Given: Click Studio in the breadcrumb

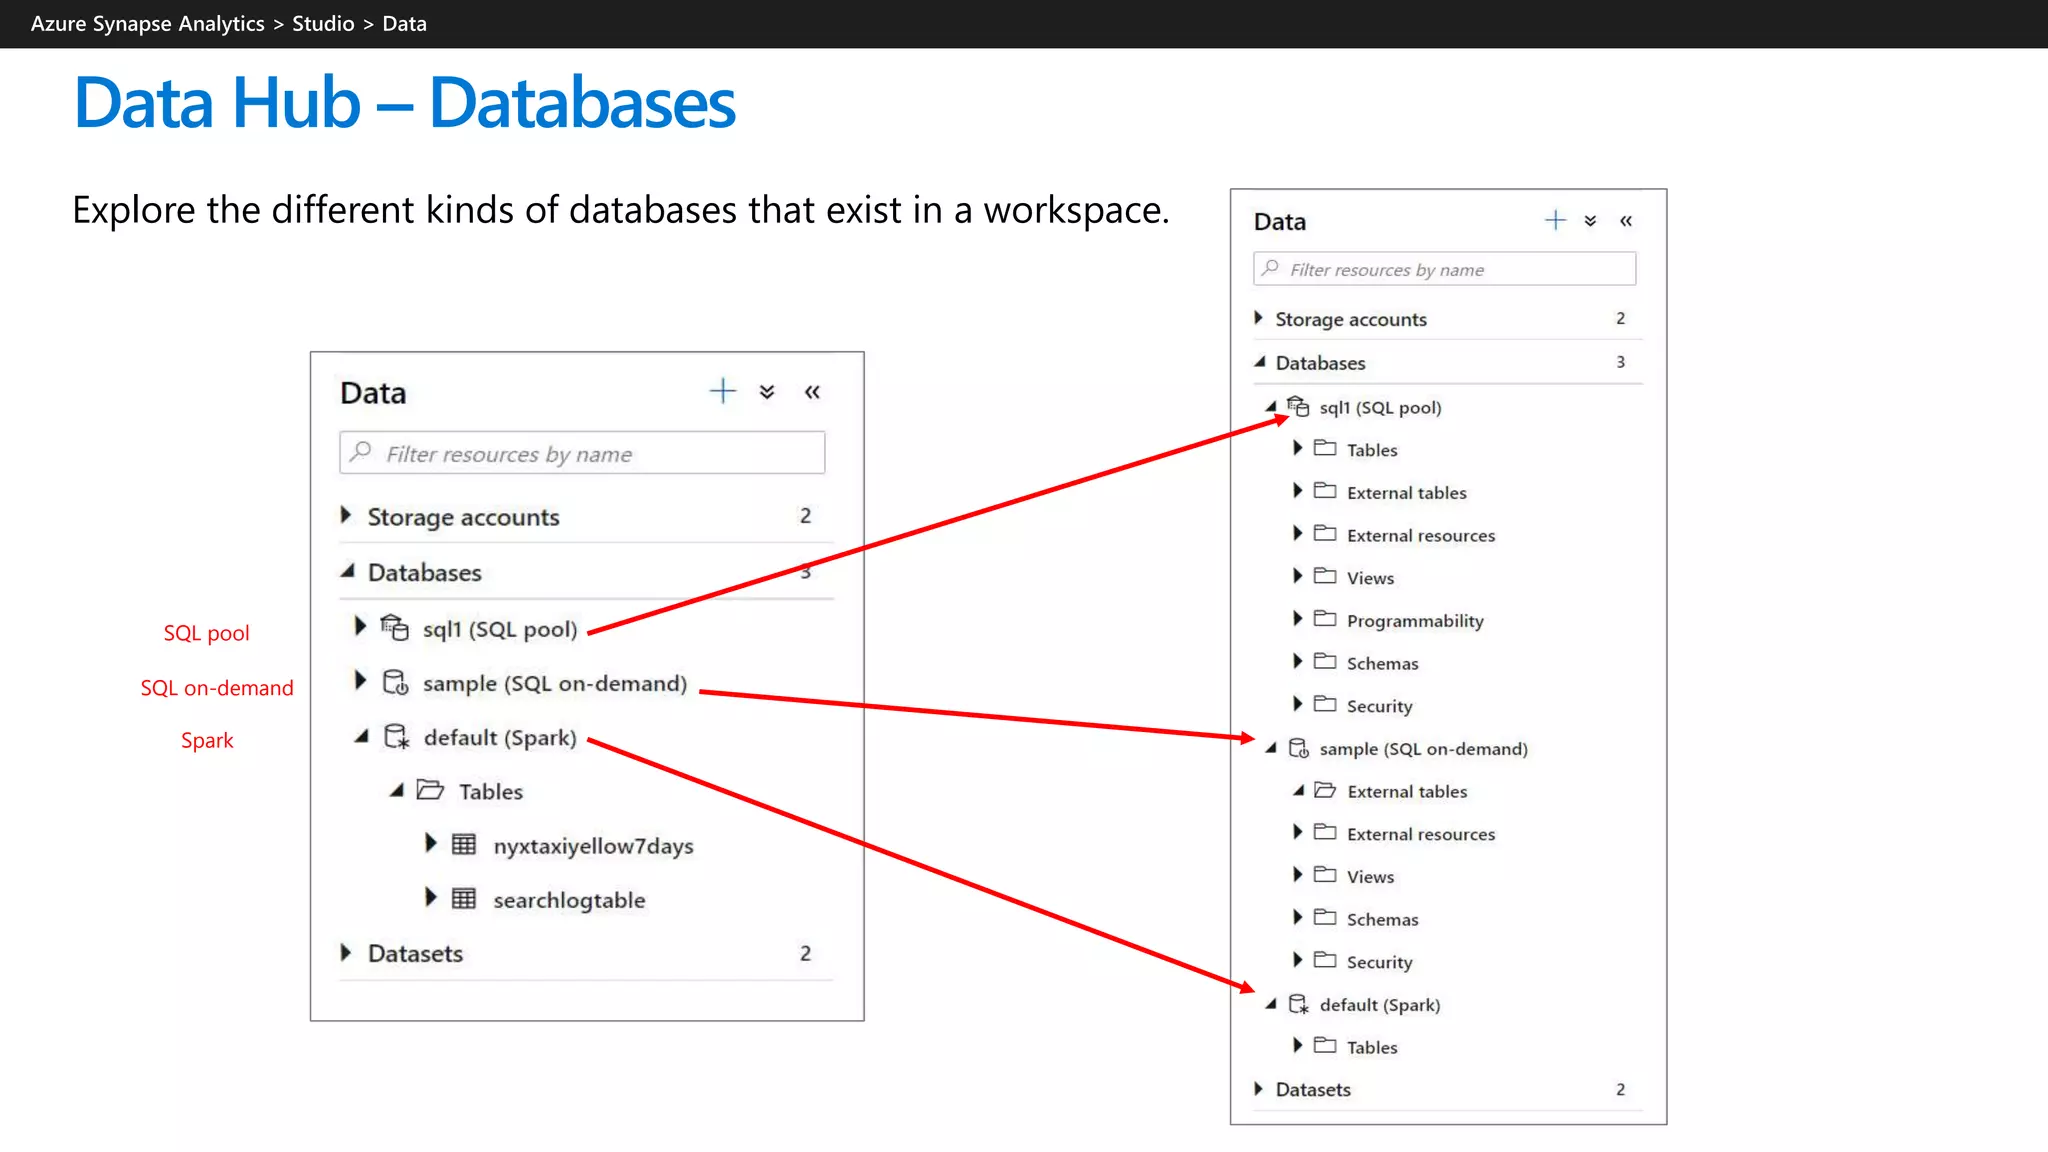Looking at the screenshot, I should tap(323, 23).
